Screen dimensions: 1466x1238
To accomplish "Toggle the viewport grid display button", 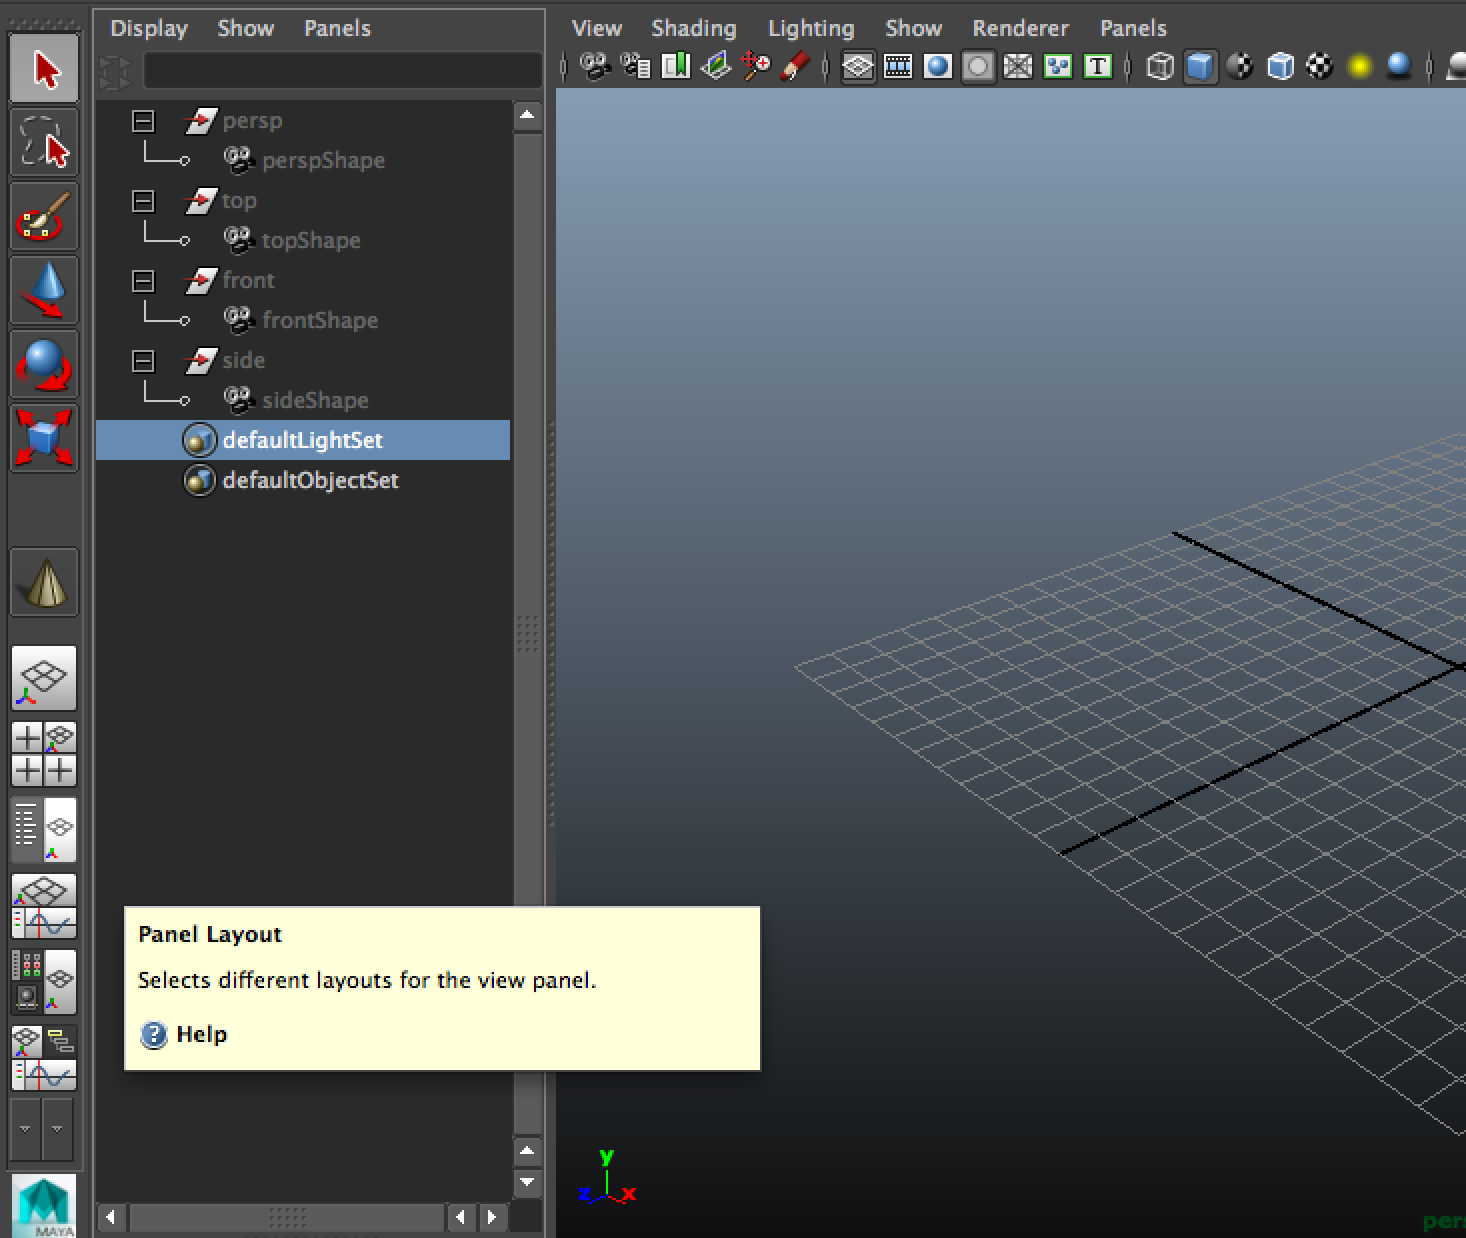I will [x=858, y=67].
